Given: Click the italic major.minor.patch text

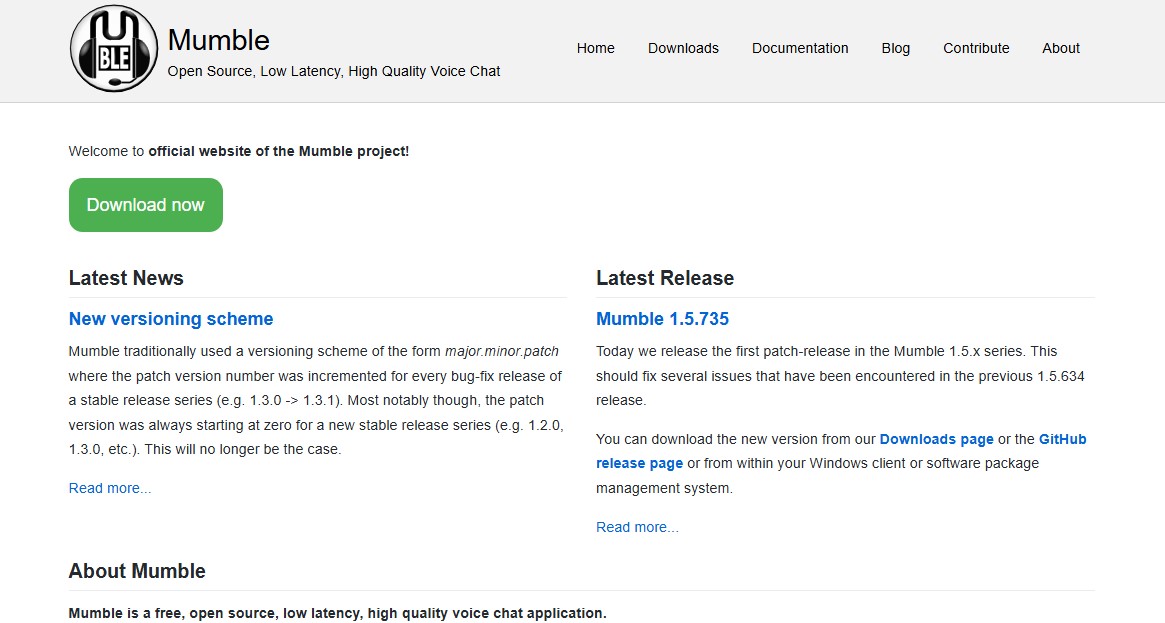Looking at the screenshot, I should pos(501,351).
